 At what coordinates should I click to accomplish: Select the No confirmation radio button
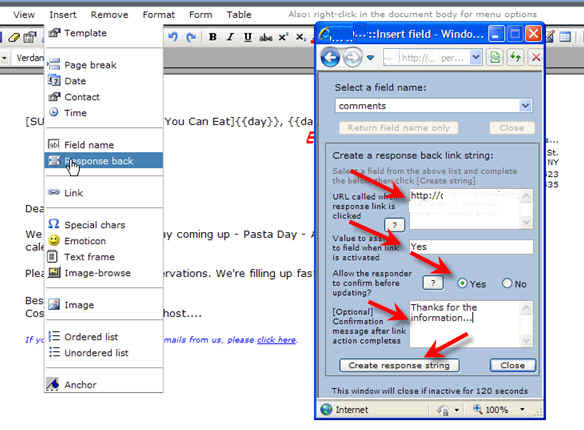point(507,283)
